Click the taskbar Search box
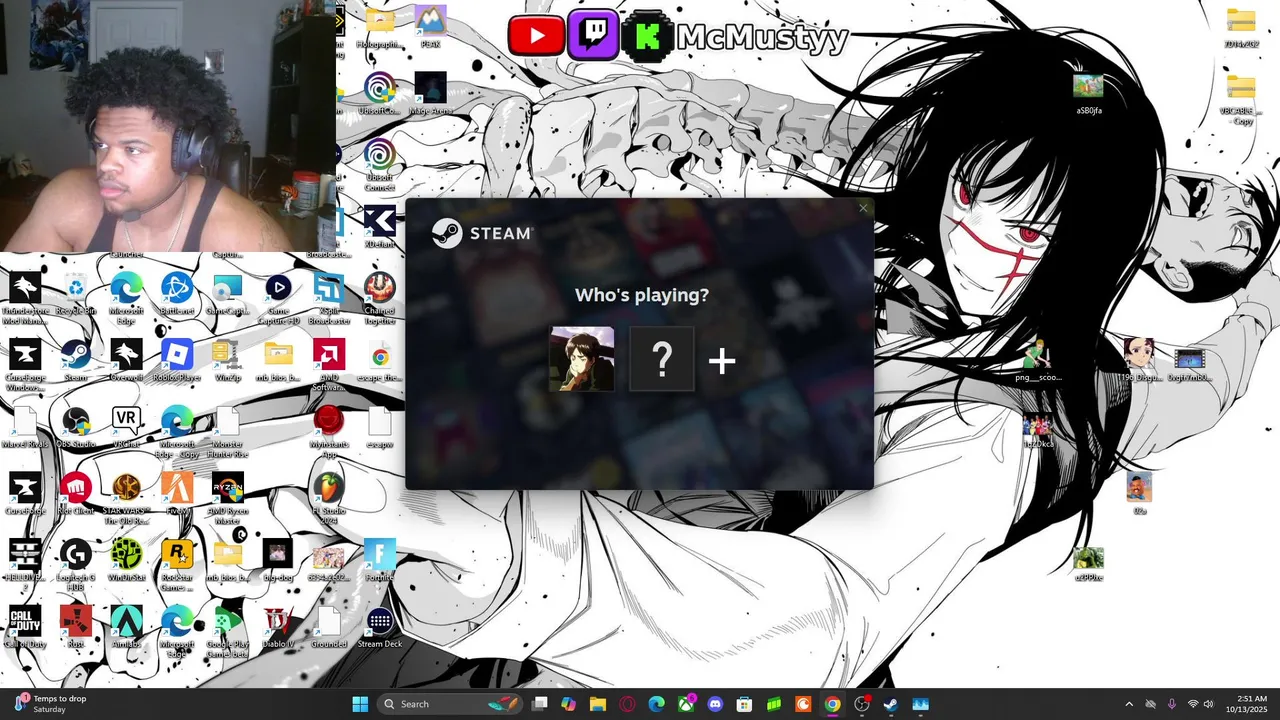This screenshot has width=1280, height=720. pos(451,704)
